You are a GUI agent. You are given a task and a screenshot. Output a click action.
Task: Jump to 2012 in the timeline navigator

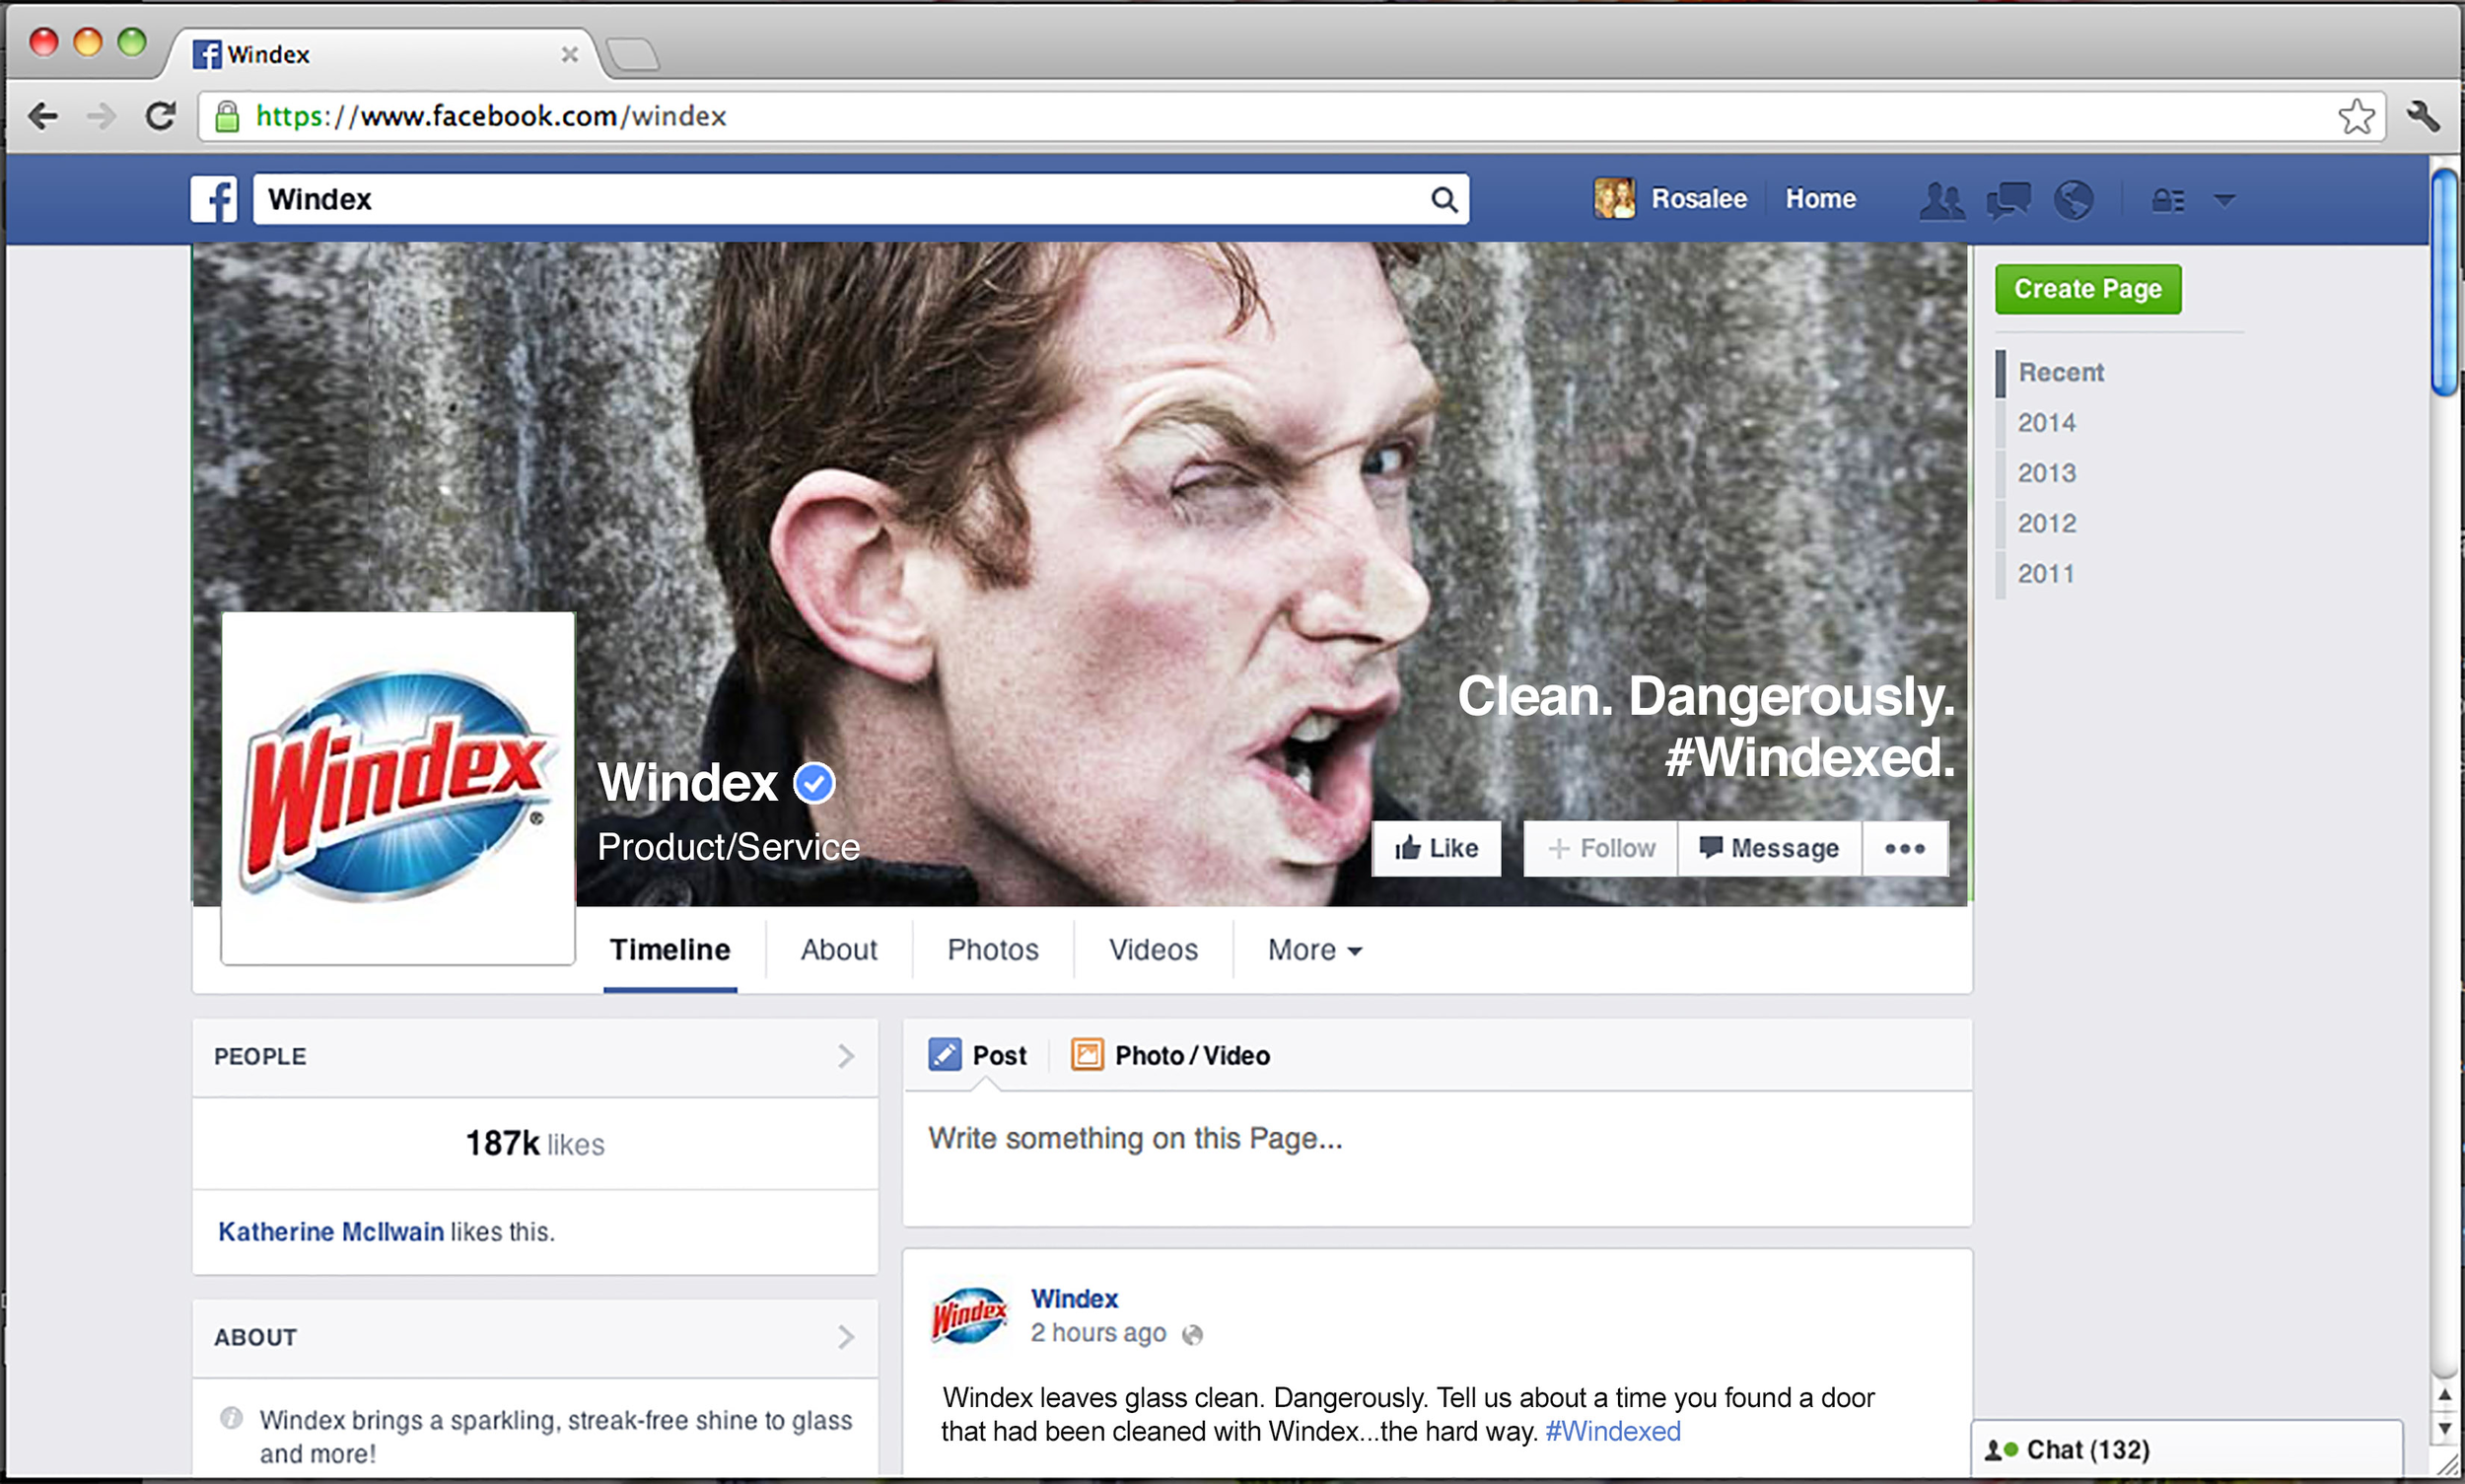point(2046,523)
